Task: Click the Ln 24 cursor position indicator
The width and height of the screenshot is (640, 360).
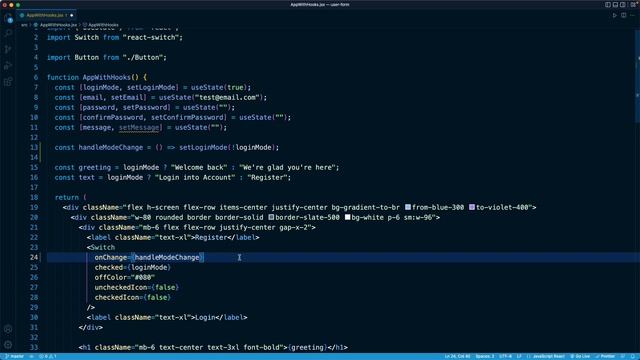Action: pyautogui.click(x=458, y=356)
